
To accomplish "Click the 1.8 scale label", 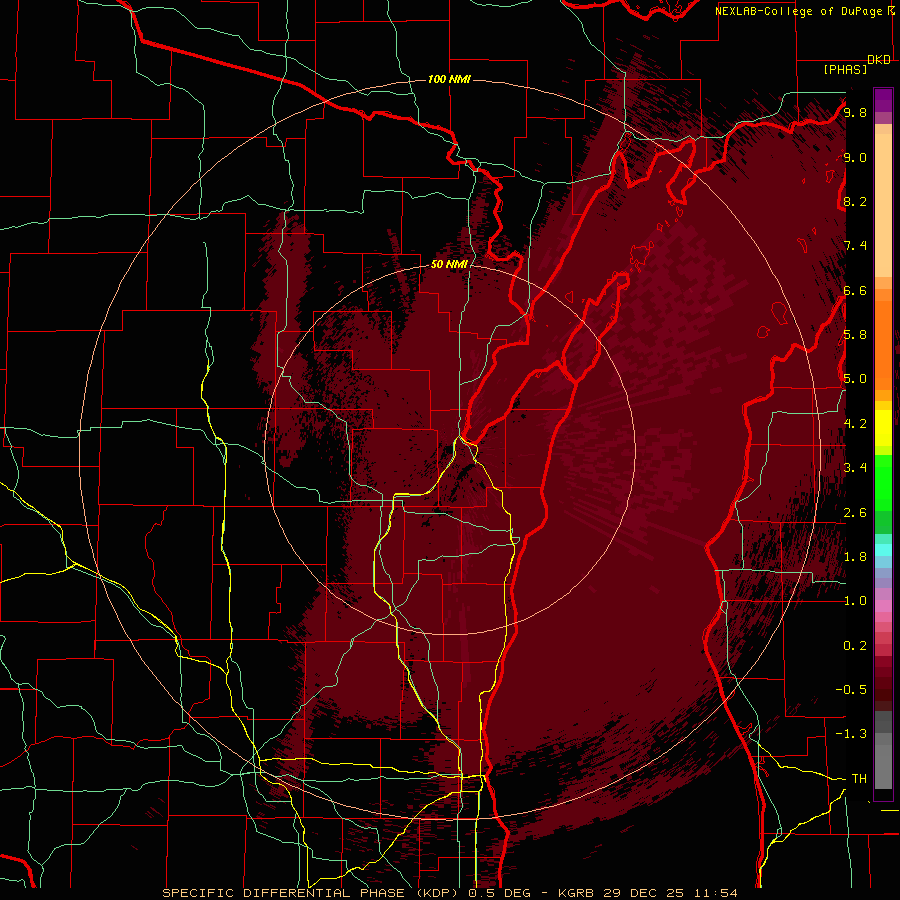I will coord(855,557).
